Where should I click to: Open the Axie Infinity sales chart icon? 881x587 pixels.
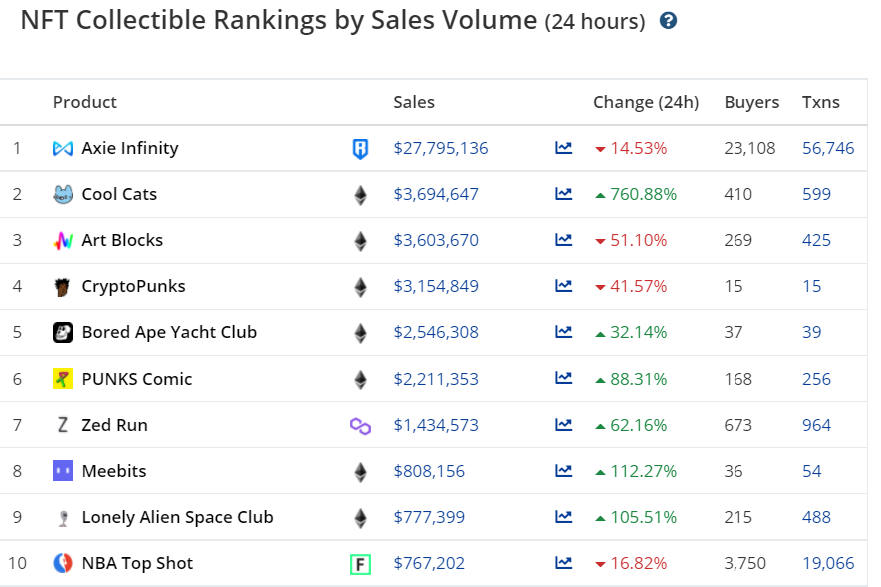[x=564, y=148]
